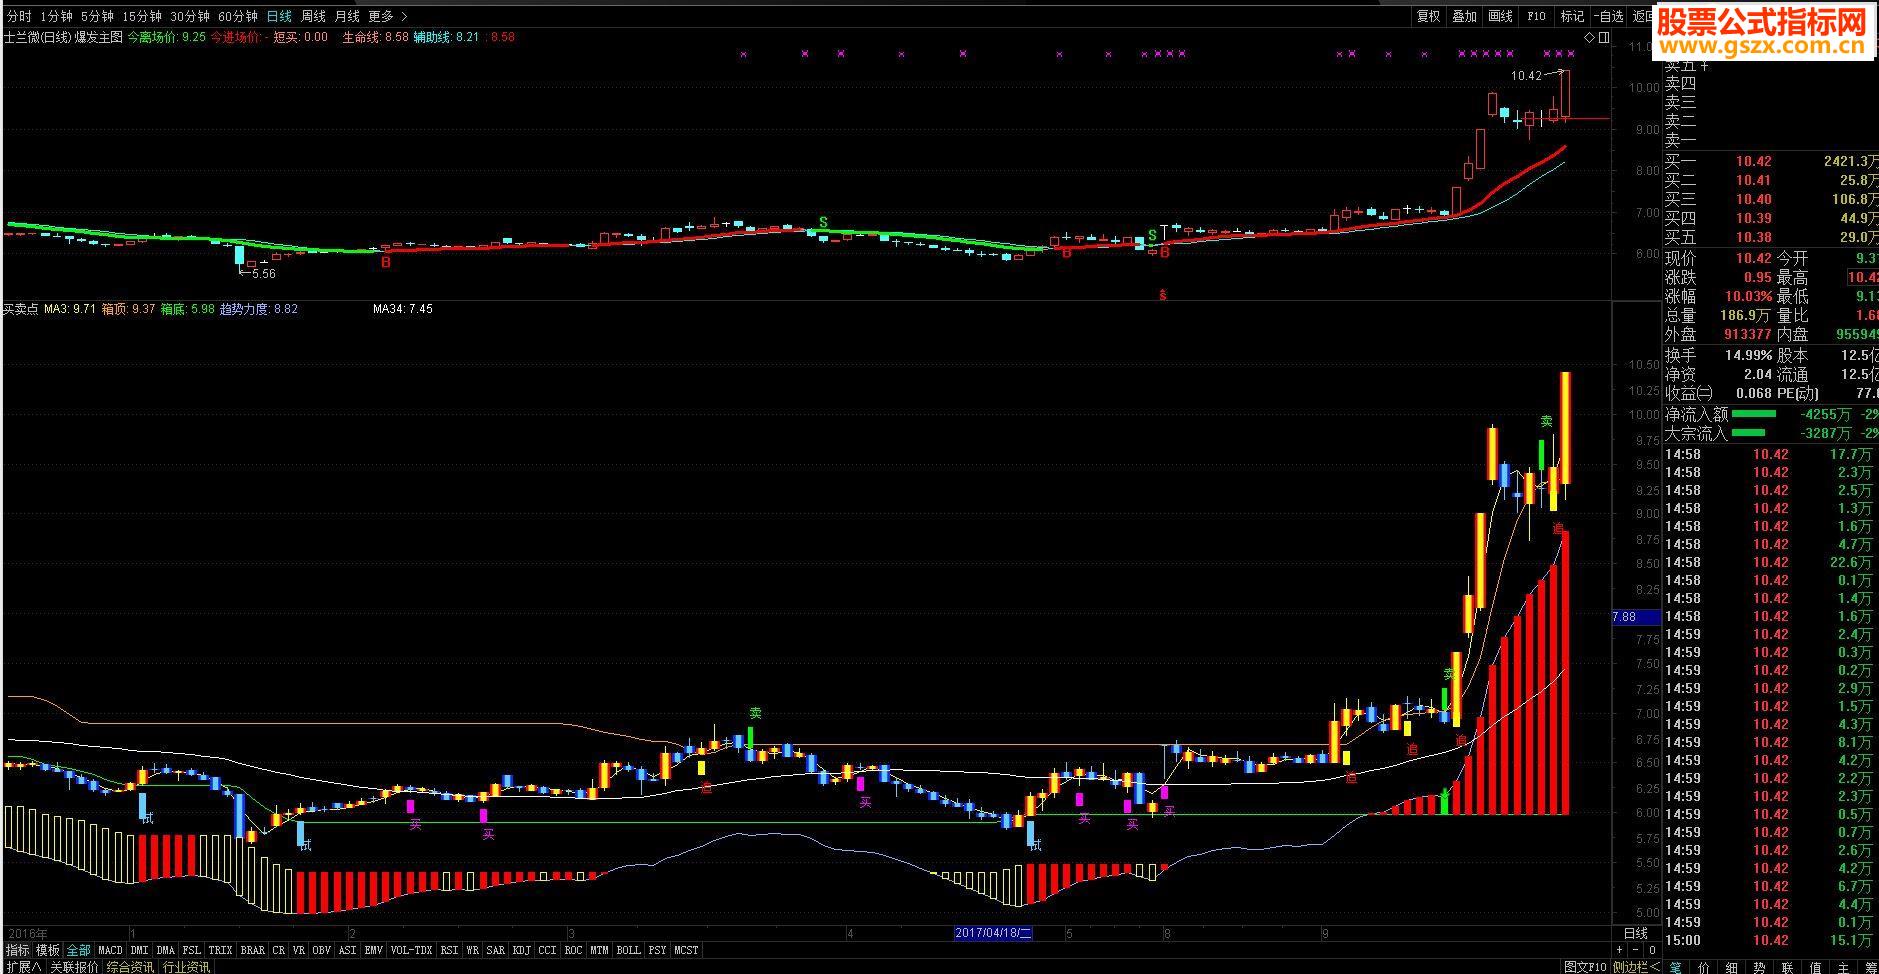Image resolution: width=1879 pixels, height=974 pixels.
Task: Open F10 company info from toolbar
Action: [x=1536, y=16]
